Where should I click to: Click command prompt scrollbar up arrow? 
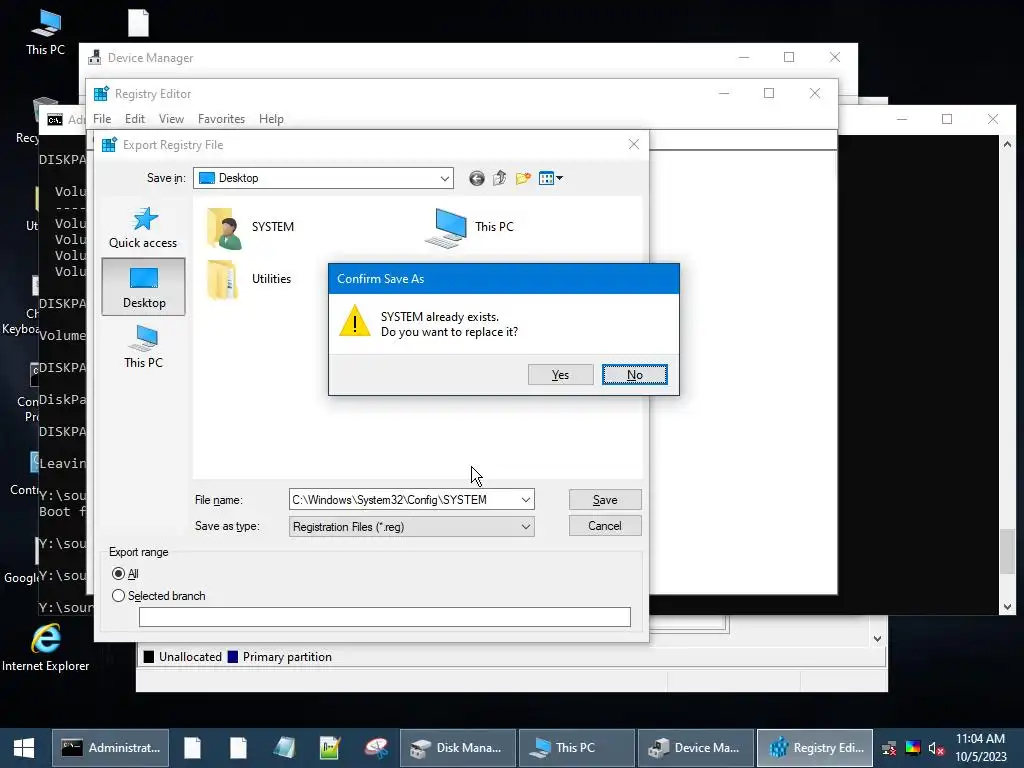[x=1008, y=144]
